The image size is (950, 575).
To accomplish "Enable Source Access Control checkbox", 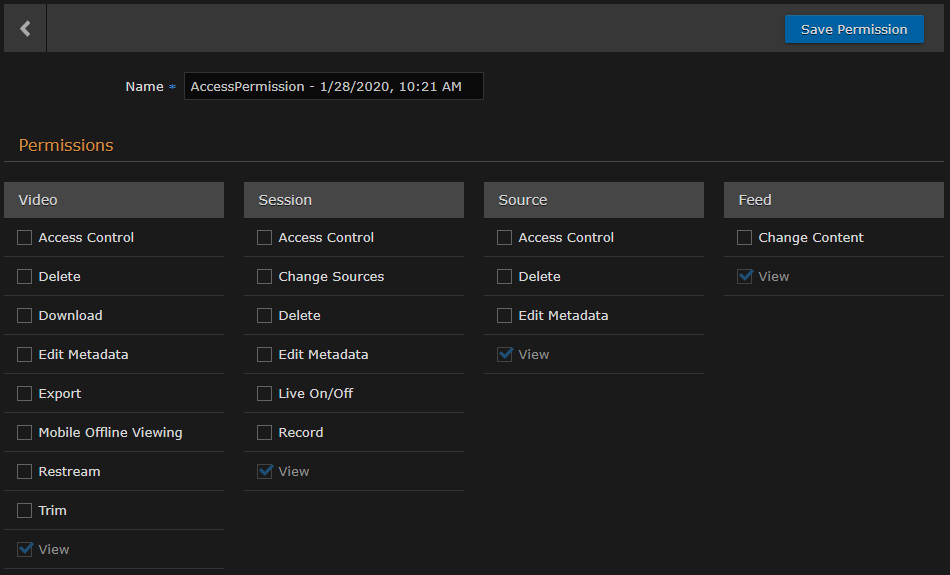I will 505,238.
